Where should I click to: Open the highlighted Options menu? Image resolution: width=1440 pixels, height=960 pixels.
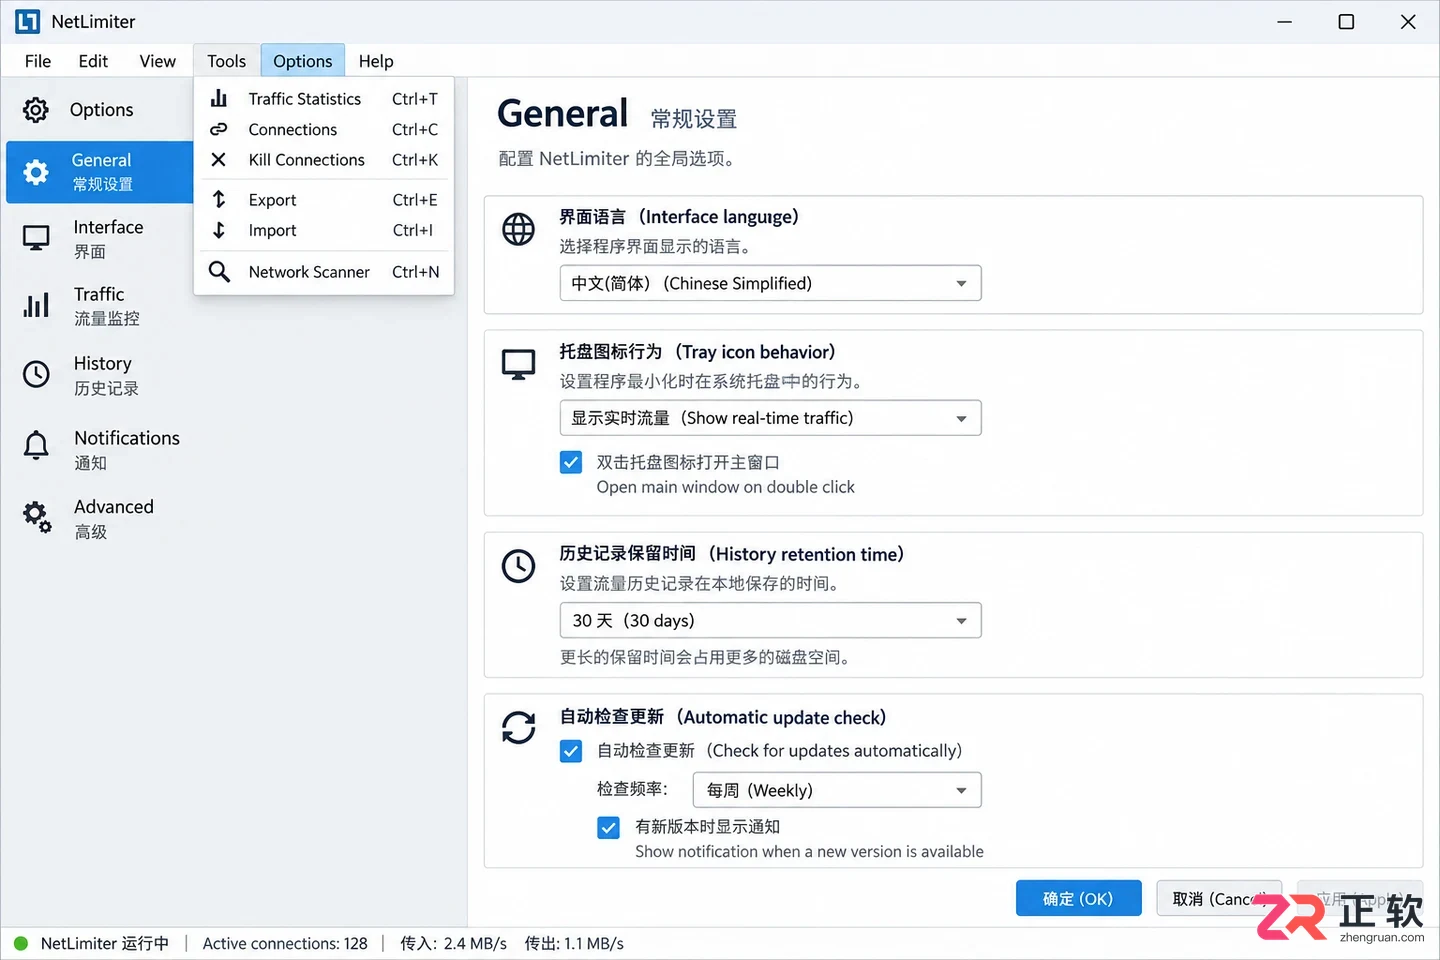302,61
